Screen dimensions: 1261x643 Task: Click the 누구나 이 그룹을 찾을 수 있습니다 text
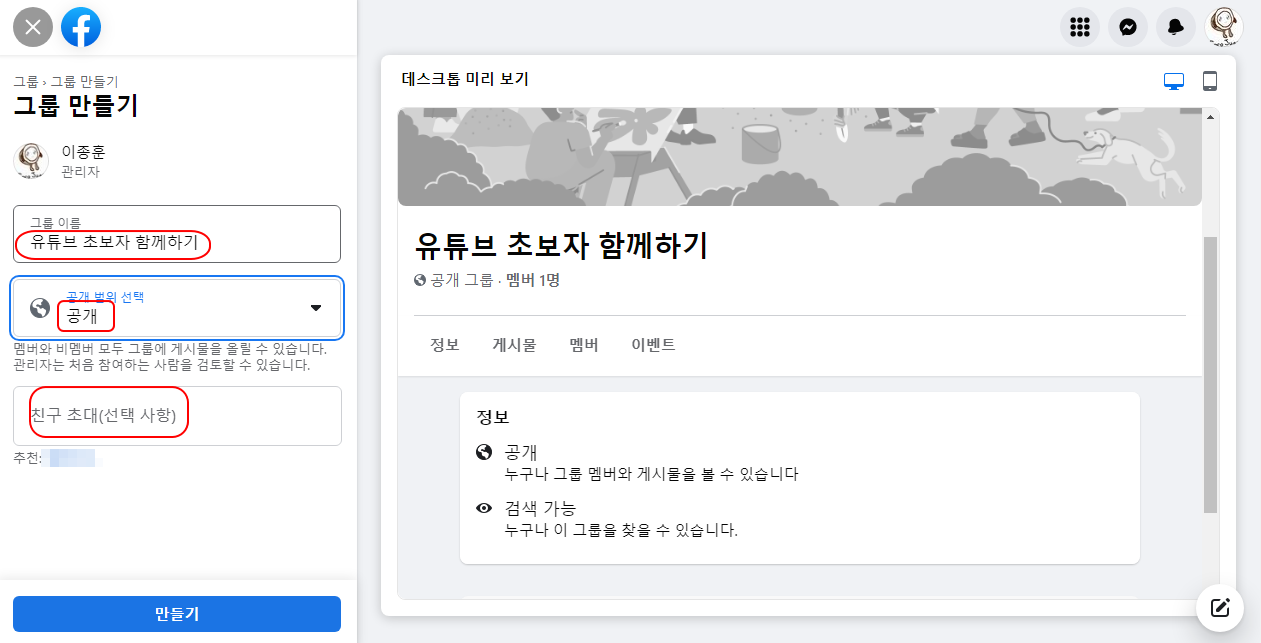pos(622,530)
